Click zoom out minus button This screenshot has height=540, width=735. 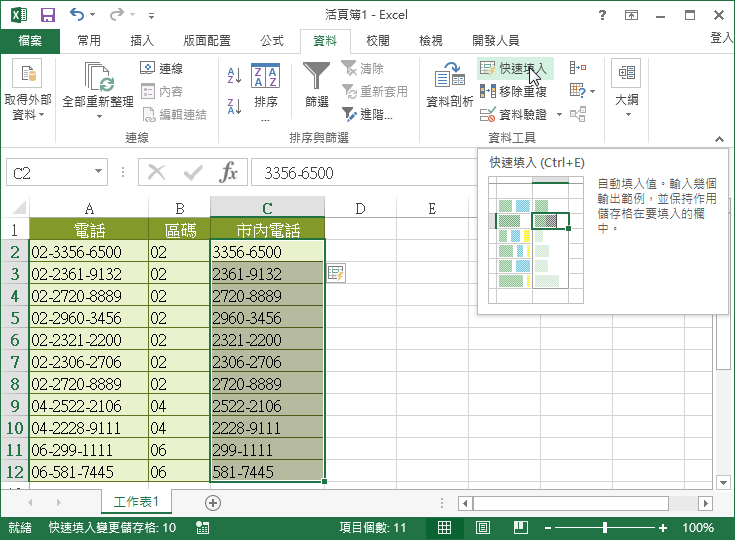[548, 528]
